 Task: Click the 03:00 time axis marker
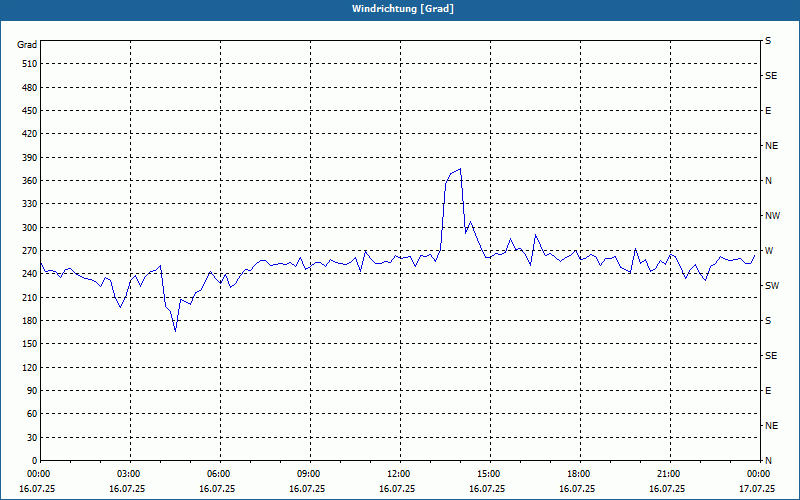coord(130,474)
